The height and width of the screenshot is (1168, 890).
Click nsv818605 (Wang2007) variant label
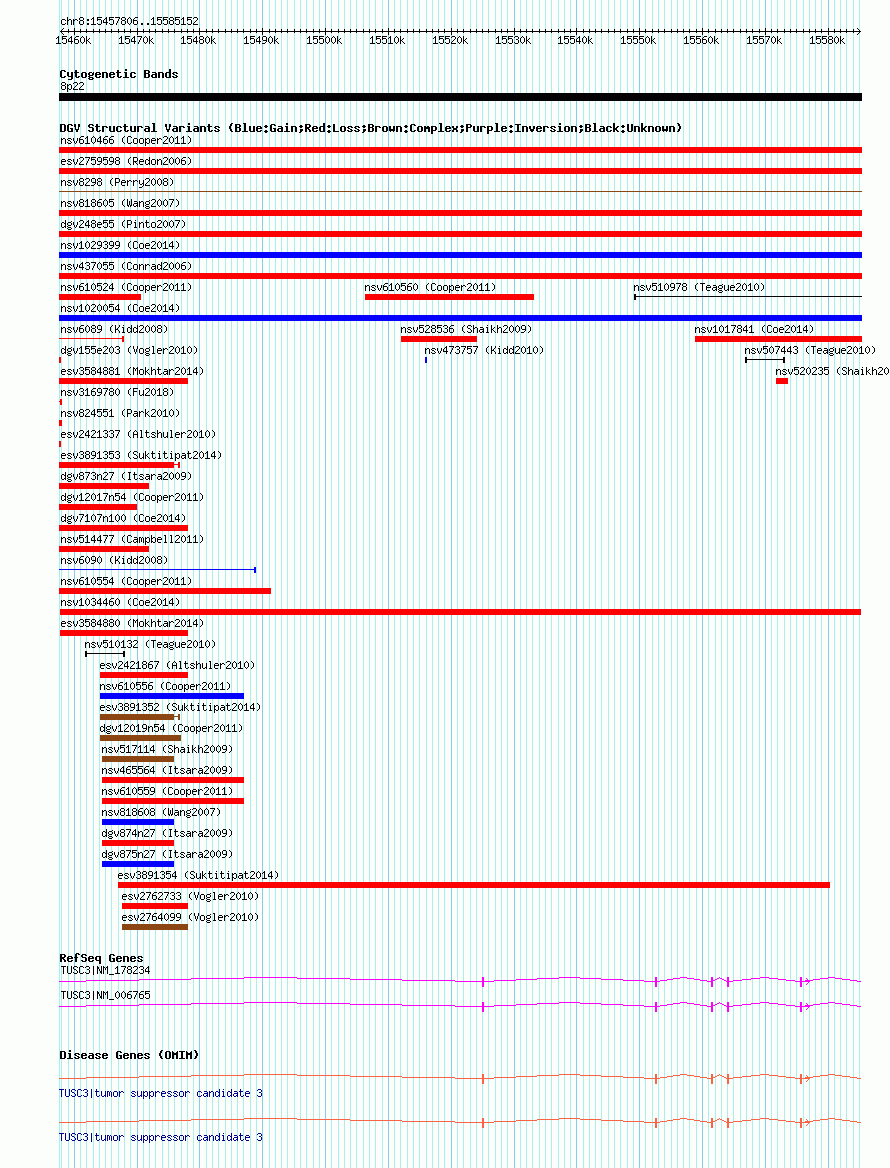coord(120,203)
